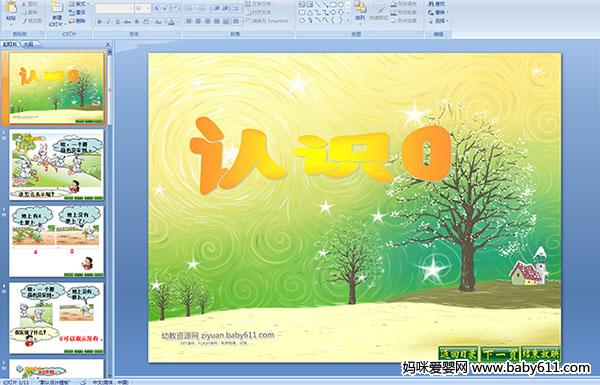Click the 返回目录 button on the slide
600x385 pixels.
458,354
